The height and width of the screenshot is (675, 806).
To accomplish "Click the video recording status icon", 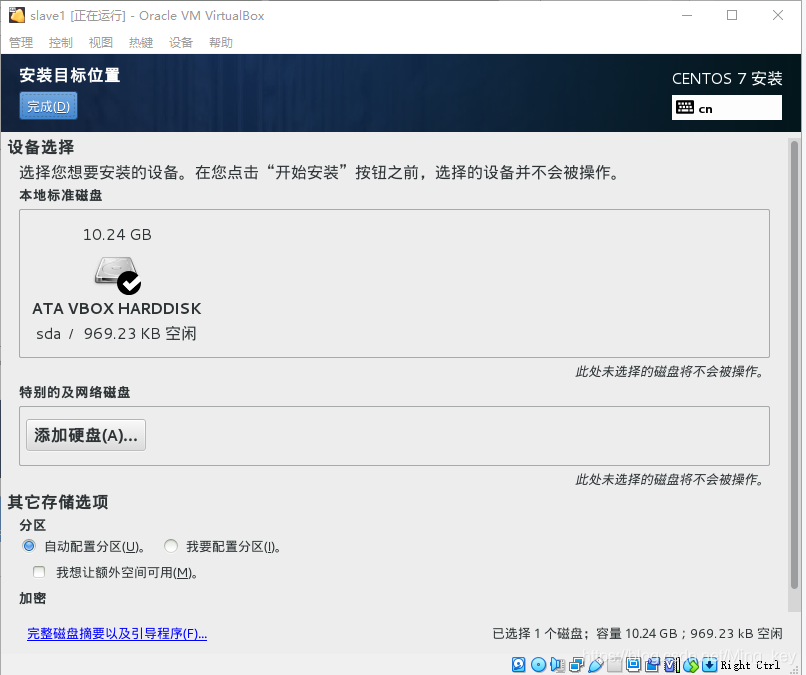I will click(x=652, y=665).
